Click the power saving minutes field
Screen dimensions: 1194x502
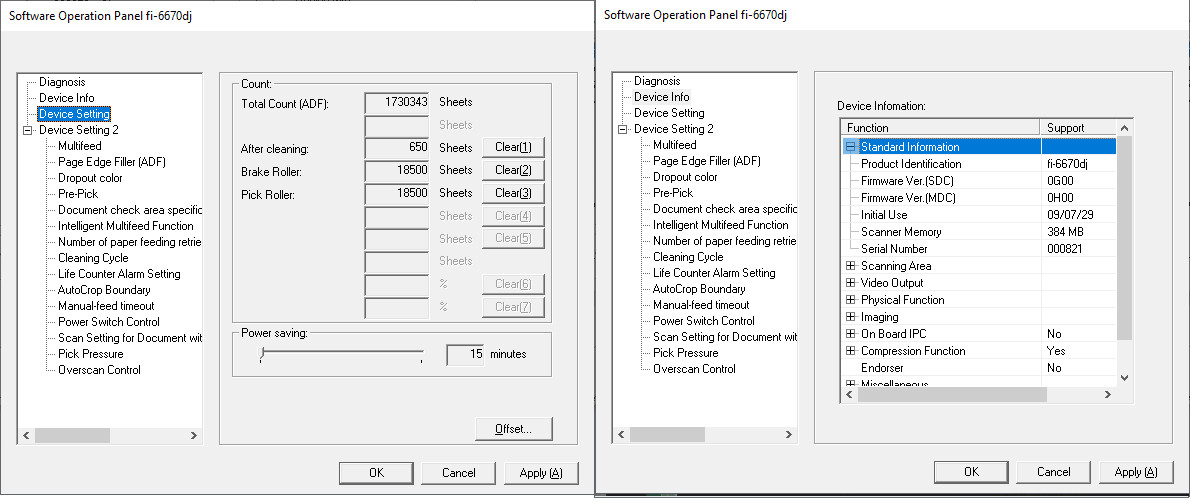[465, 354]
